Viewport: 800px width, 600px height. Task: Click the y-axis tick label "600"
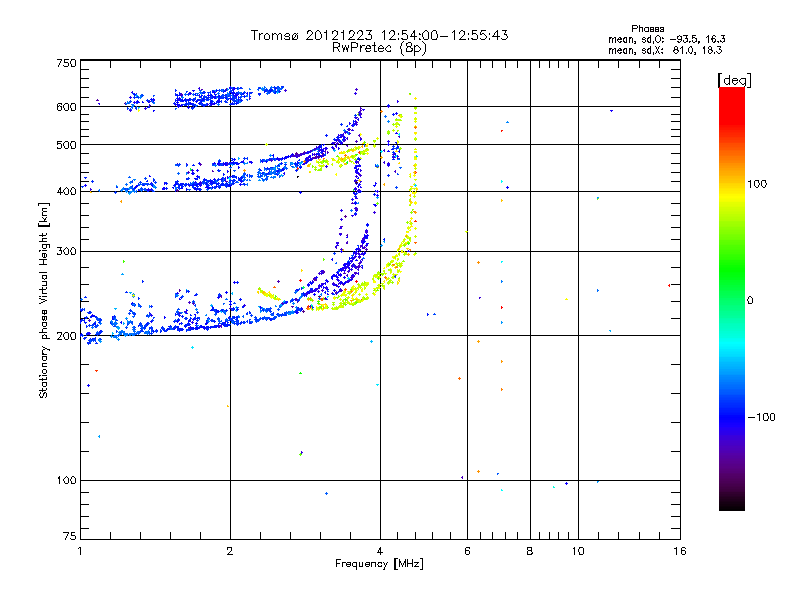pyautogui.click(x=67, y=107)
